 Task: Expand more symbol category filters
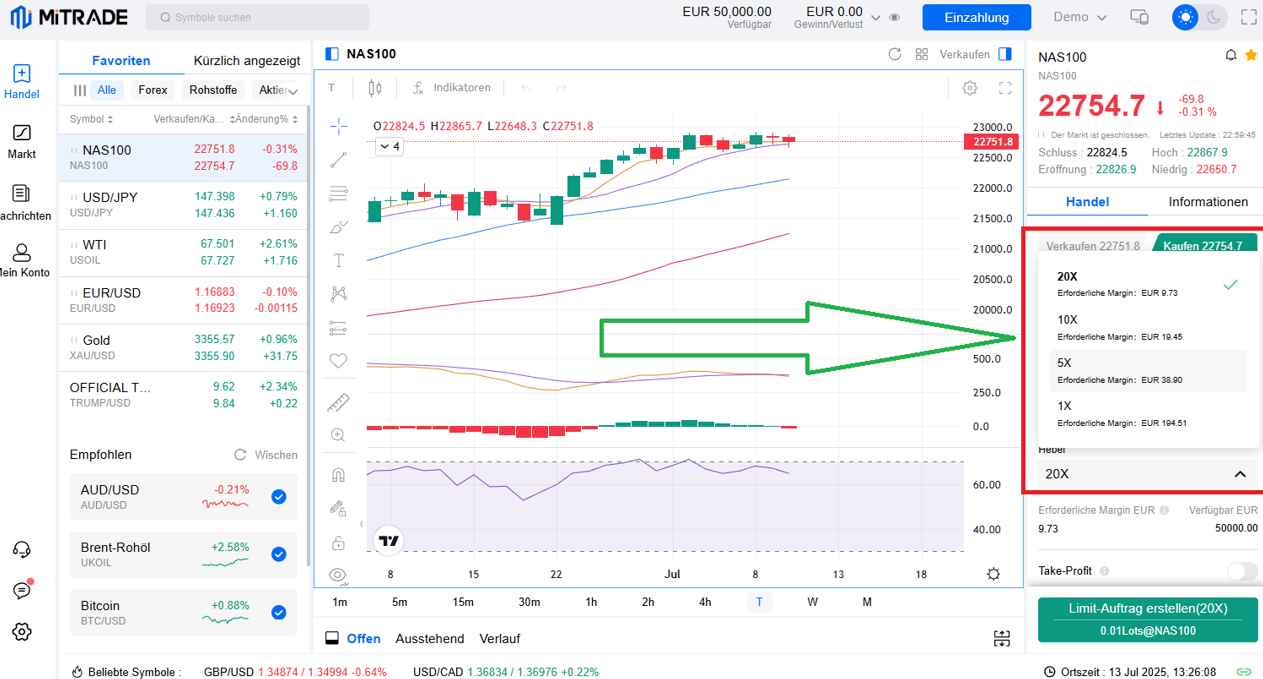tap(293, 91)
